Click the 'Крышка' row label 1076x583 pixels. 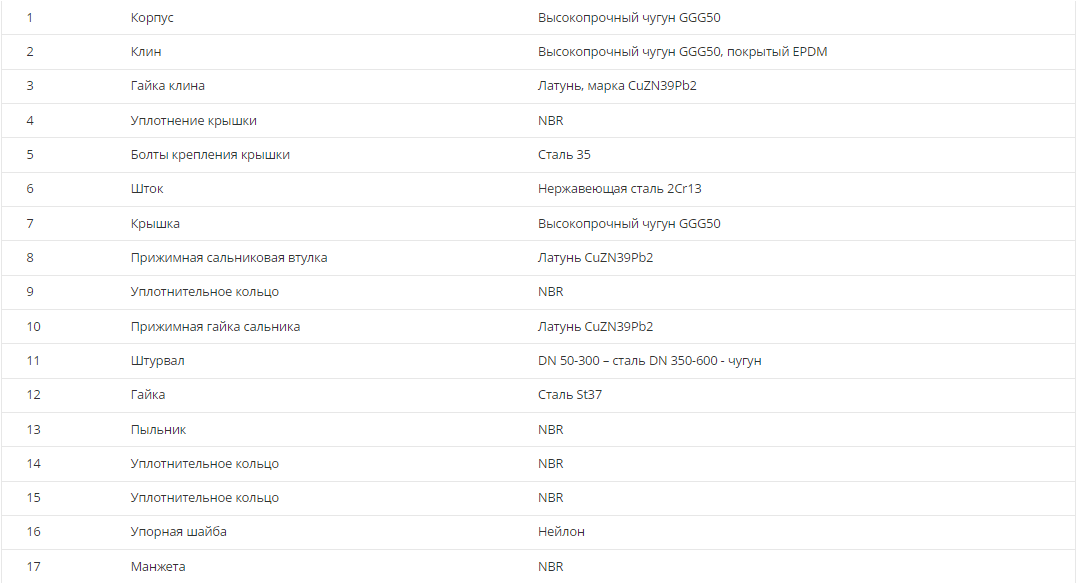coord(155,224)
